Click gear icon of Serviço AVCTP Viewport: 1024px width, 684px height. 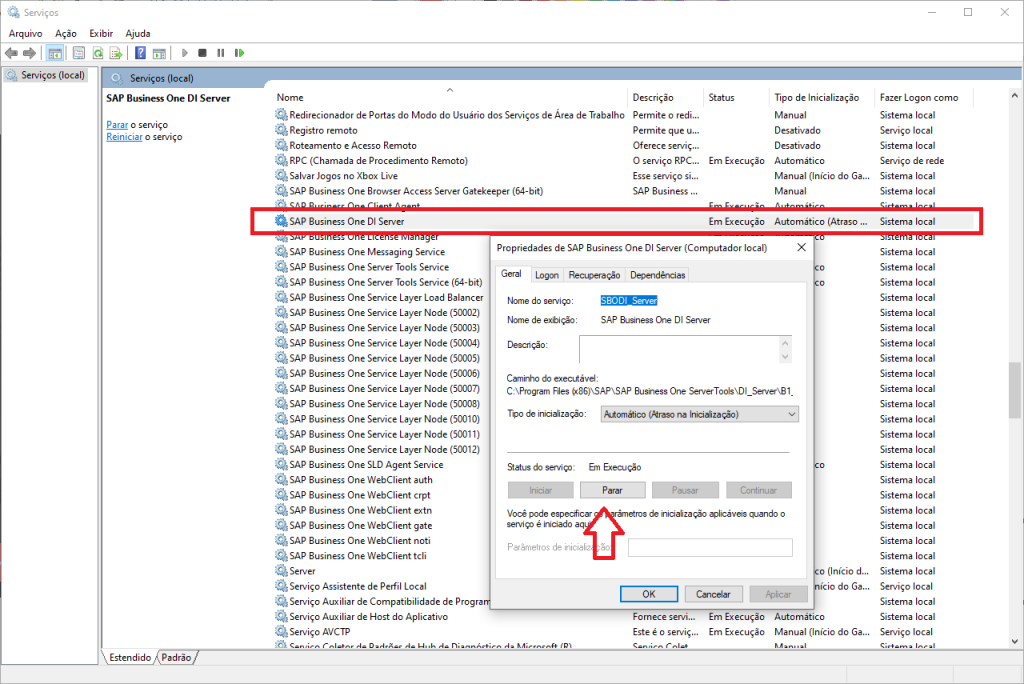tap(281, 632)
